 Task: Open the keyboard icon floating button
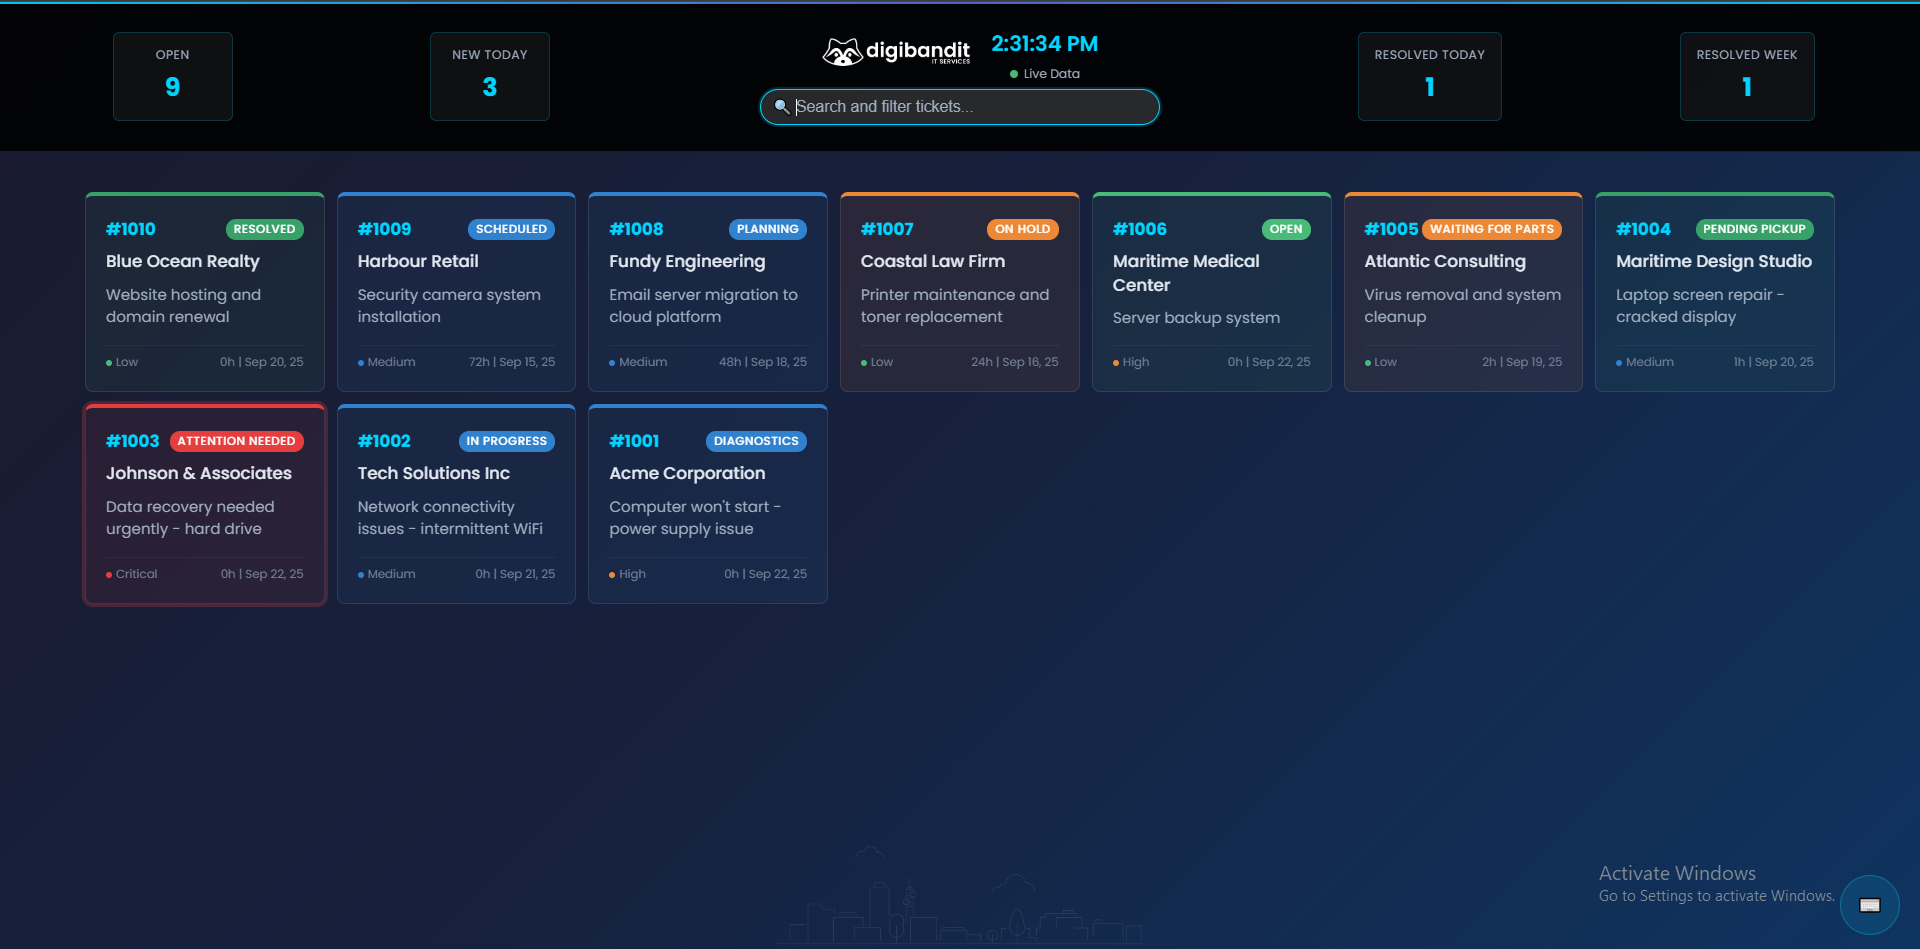tap(1869, 905)
